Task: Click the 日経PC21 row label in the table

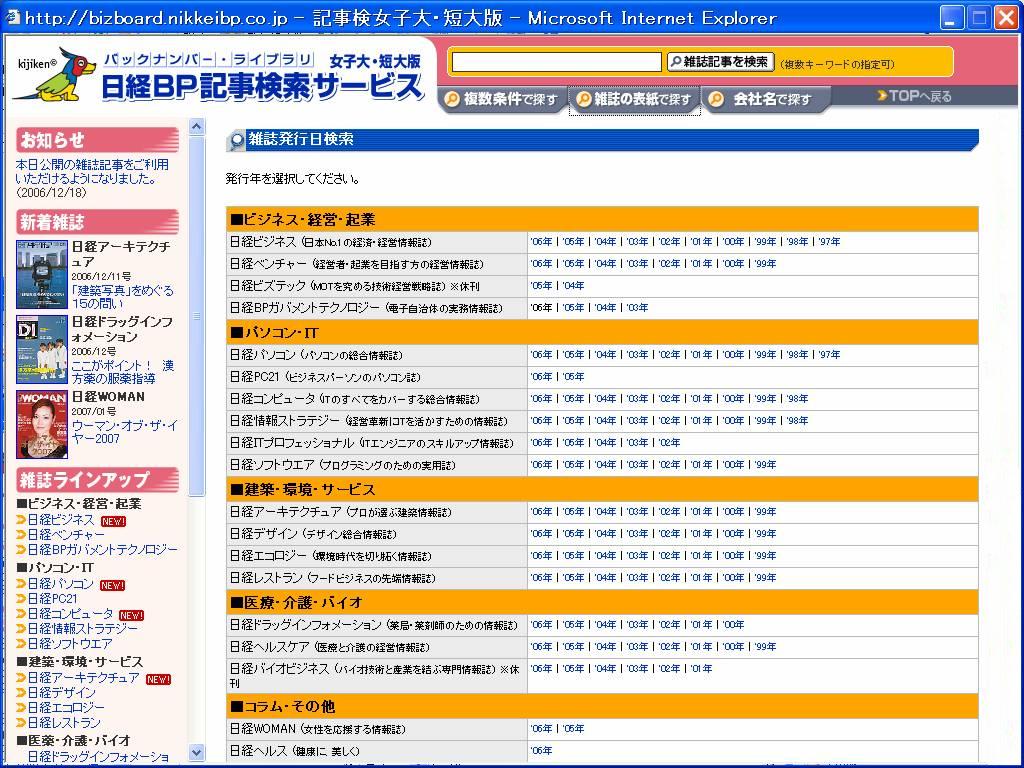Action: tap(325, 377)
